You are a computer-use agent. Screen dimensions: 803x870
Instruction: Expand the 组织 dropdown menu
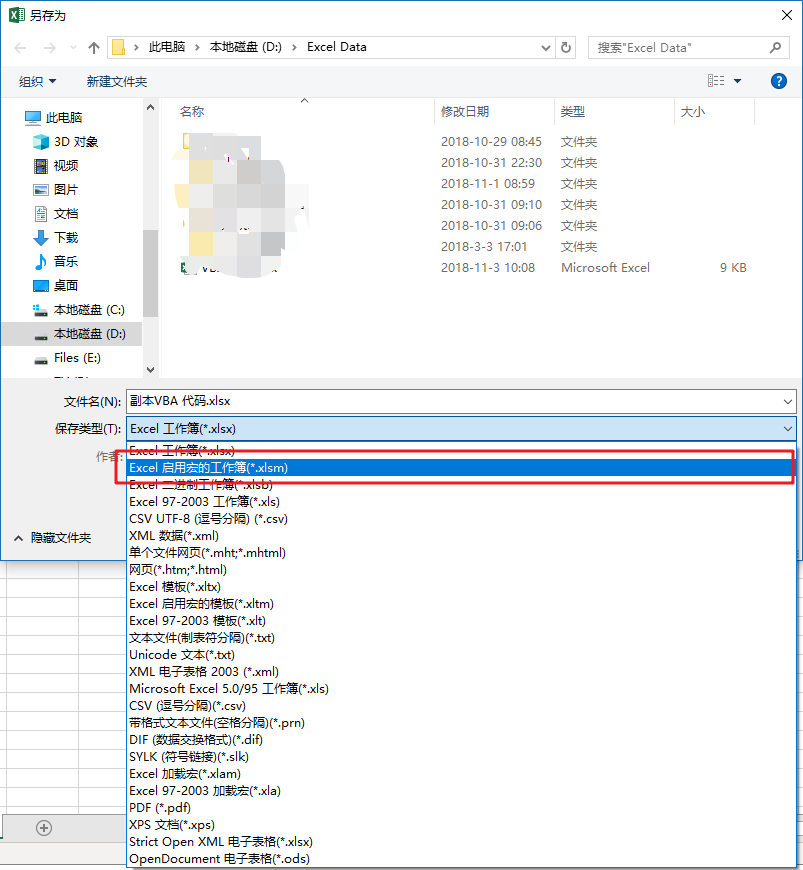[38, 81]
